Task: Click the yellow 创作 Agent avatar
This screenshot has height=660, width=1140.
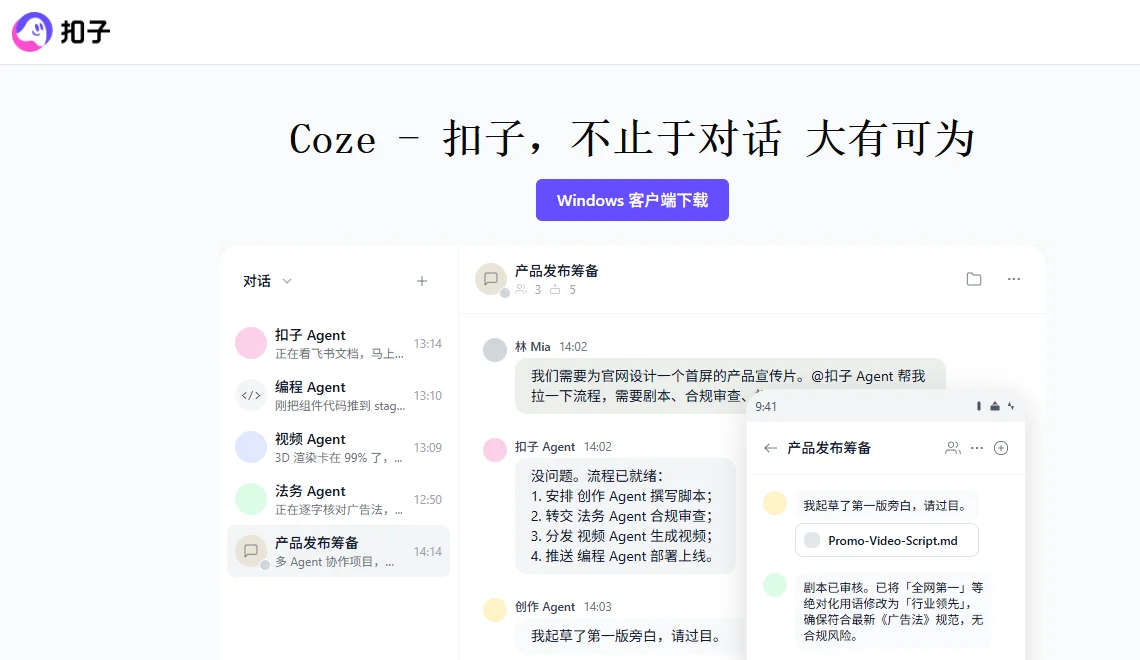Action: (495, 609)
